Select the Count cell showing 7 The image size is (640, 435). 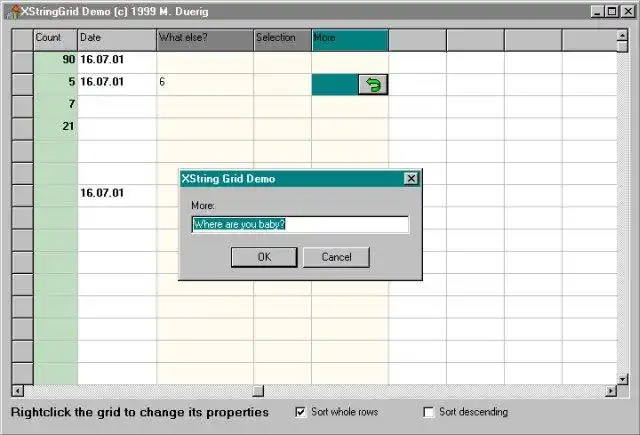(x=56, y=107)
